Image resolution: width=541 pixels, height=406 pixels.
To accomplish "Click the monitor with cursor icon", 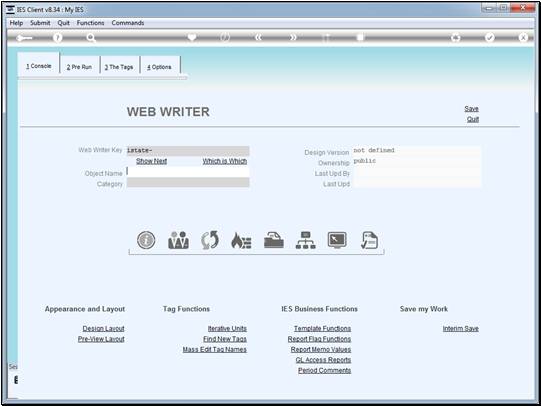I will 337,240.
